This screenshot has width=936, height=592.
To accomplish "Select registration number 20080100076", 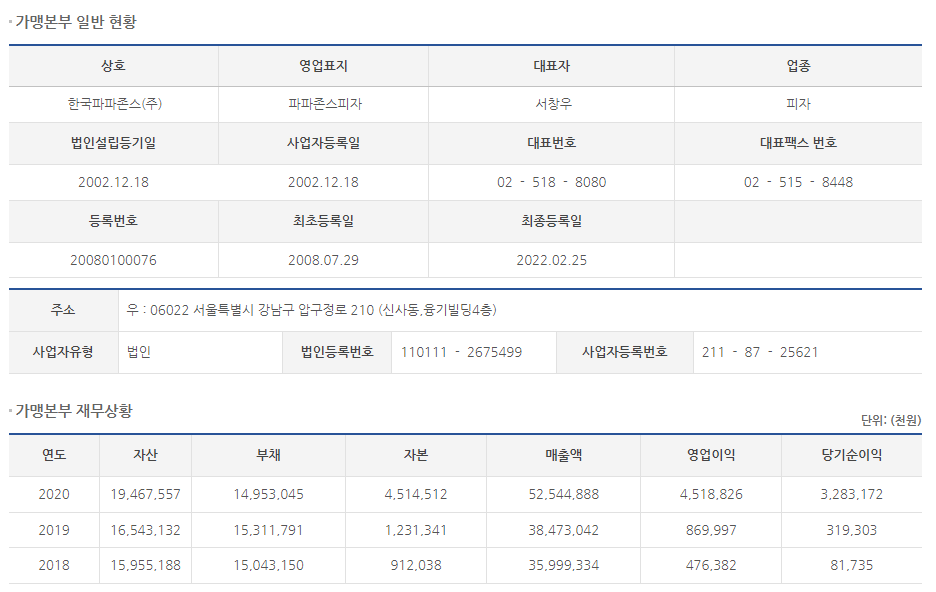I will (113, 260).
